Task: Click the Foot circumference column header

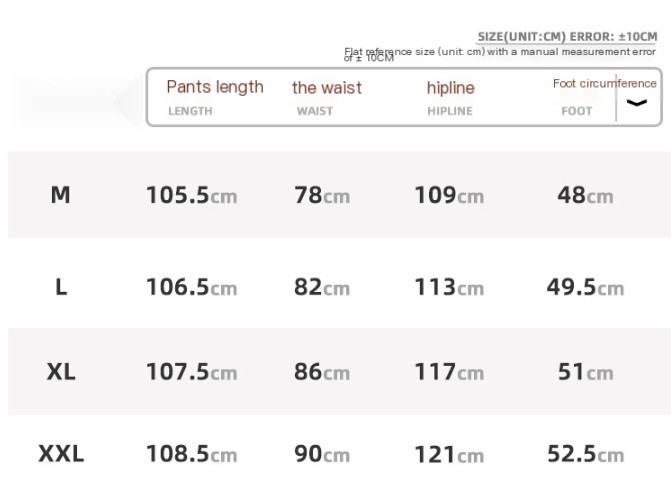Action: pos(592,84)
